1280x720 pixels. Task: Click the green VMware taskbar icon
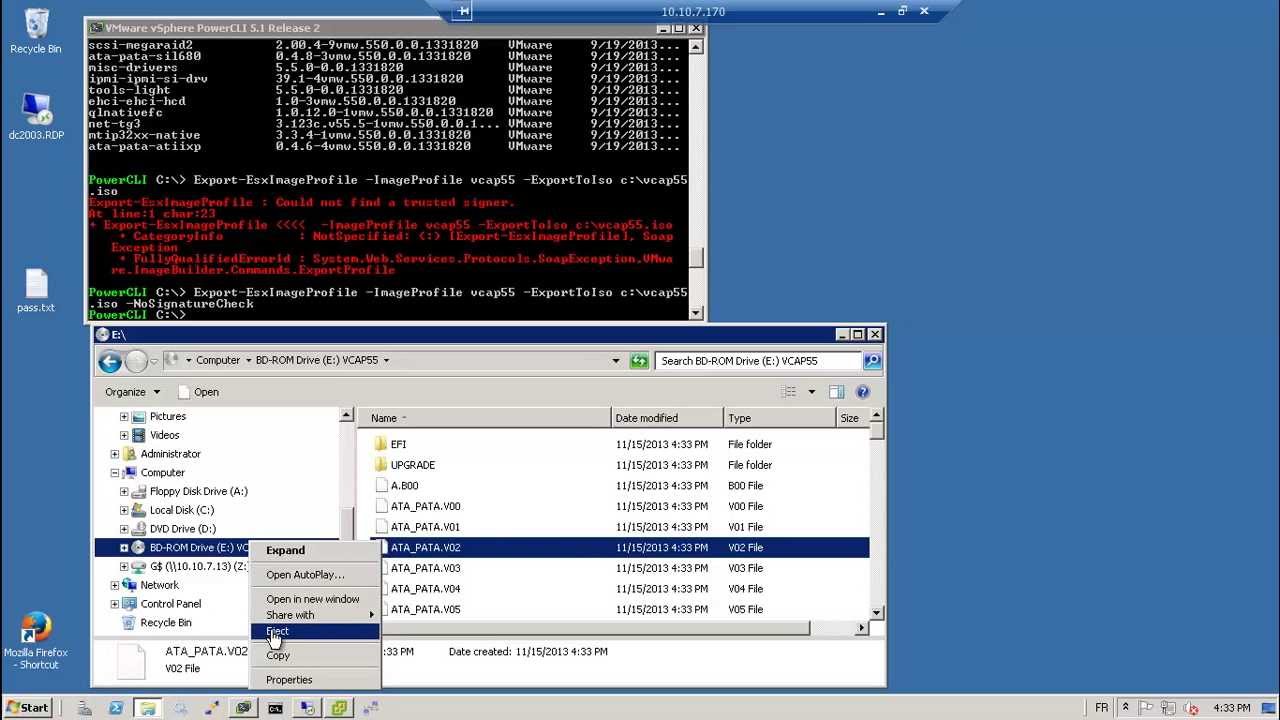click(x=339, y=708)
